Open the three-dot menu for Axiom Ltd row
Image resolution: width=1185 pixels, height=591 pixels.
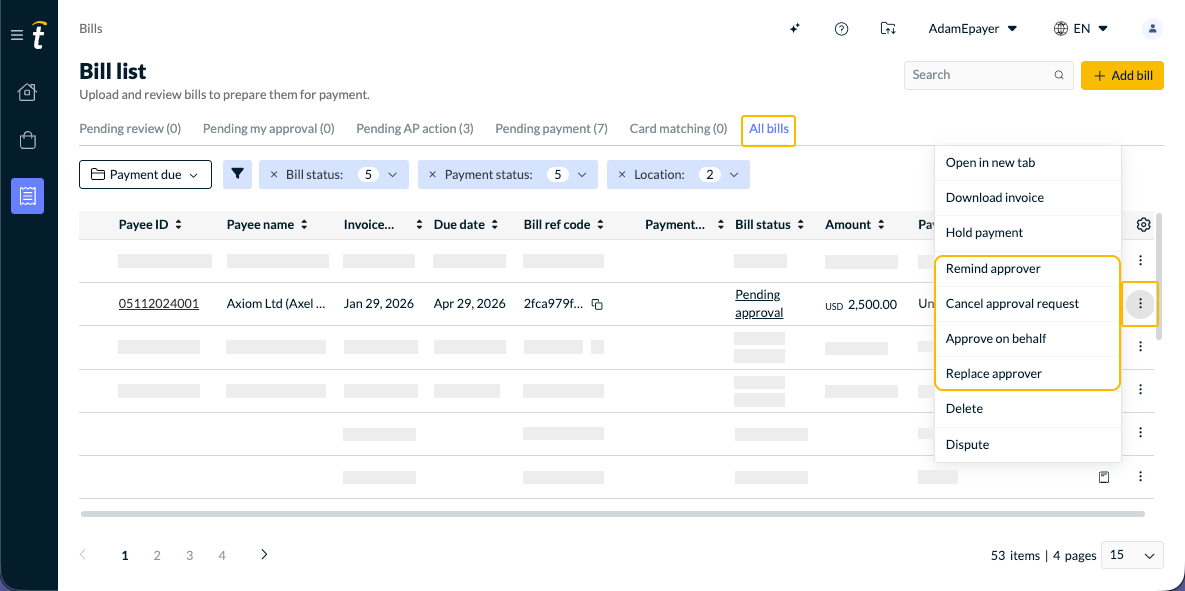coord(1140,304)
